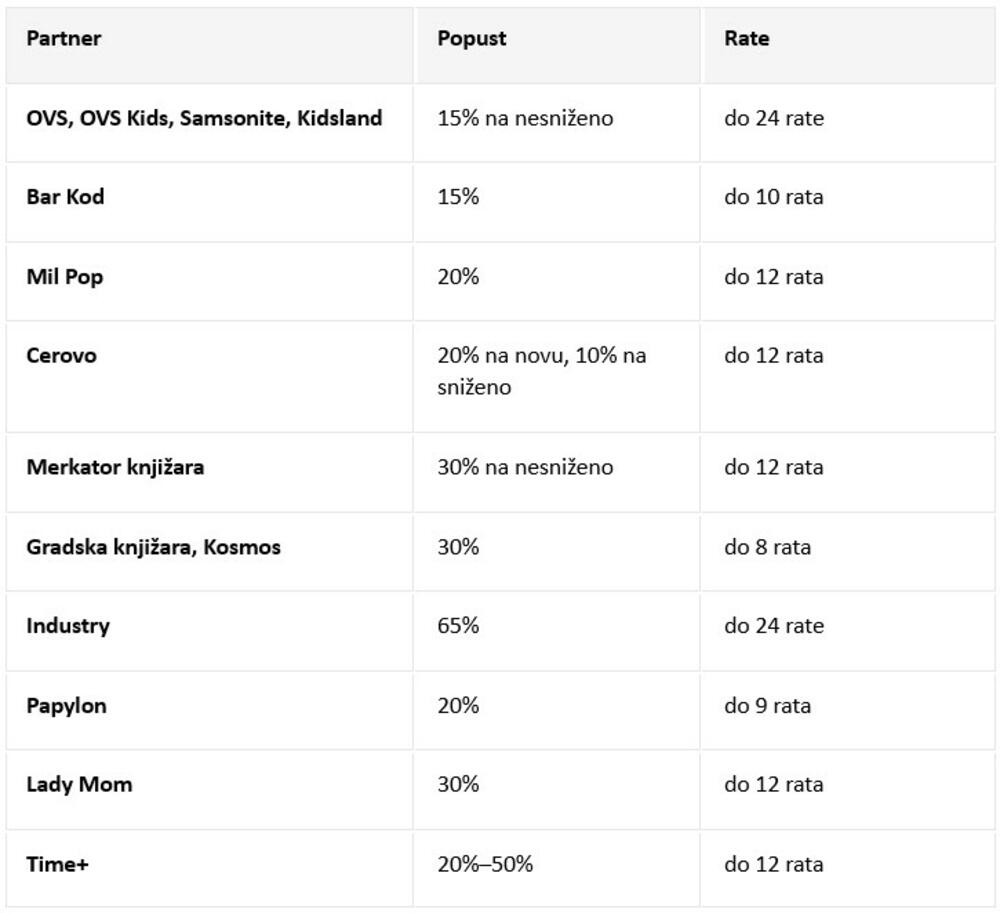Viewport: 1000px width, 913px height.
Task: Select the 20%–50% discount cell
Action: [485, 865]
